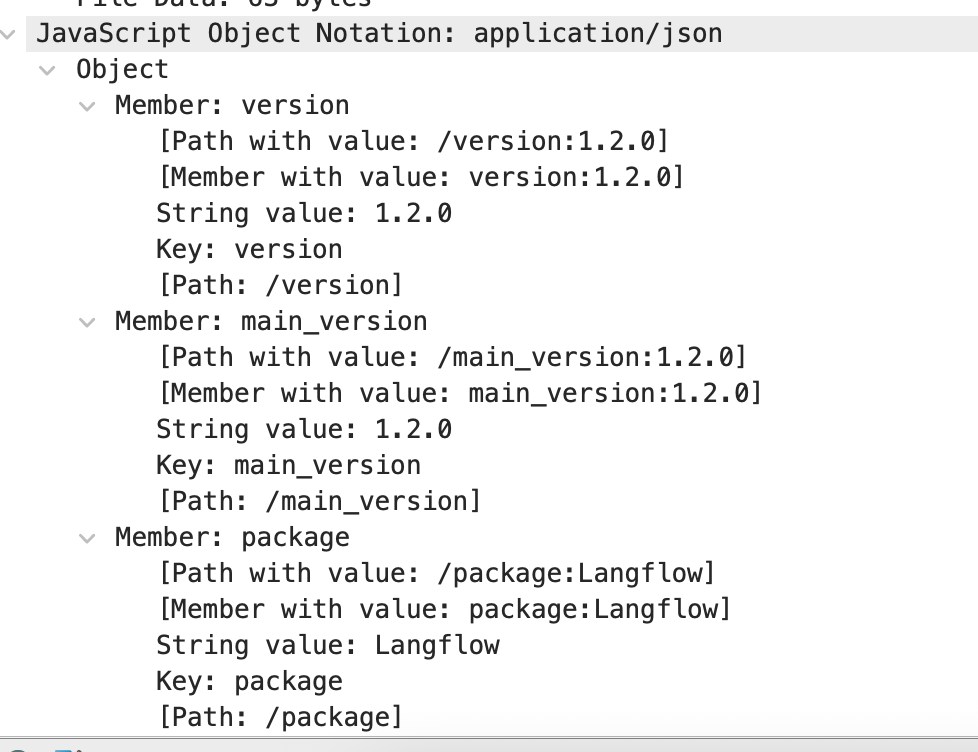
Task: Click Member with value main_version:1.2.0 line
Action: [x=459, y=393]
